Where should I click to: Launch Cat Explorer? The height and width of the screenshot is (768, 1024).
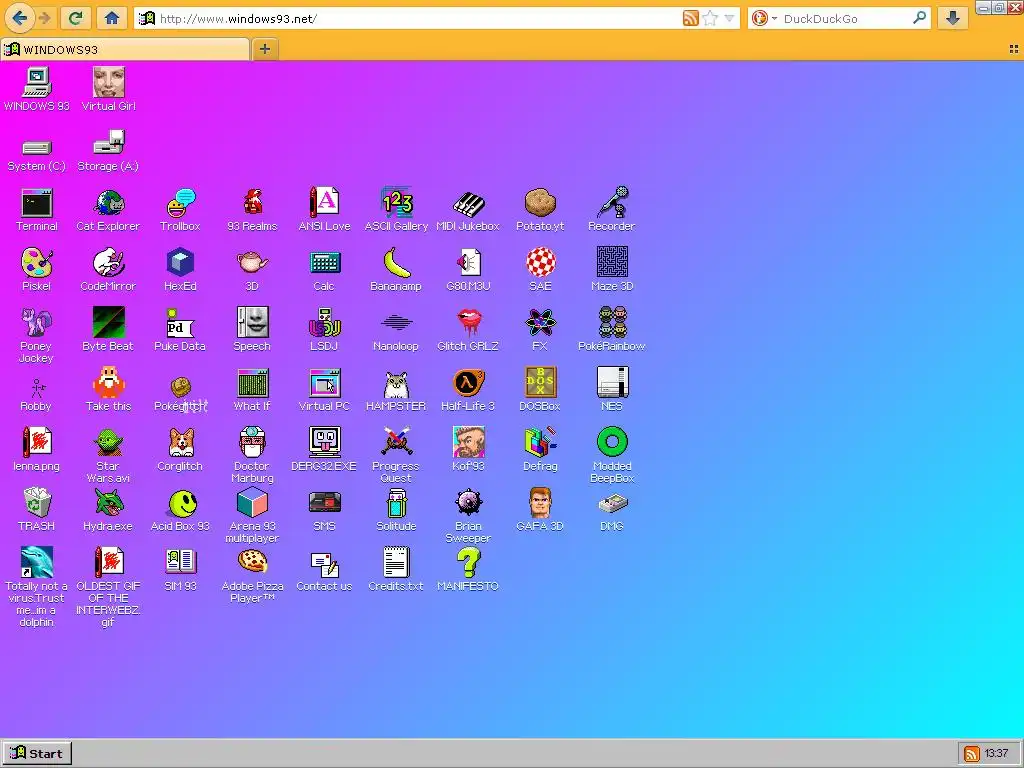pos(108,210)
